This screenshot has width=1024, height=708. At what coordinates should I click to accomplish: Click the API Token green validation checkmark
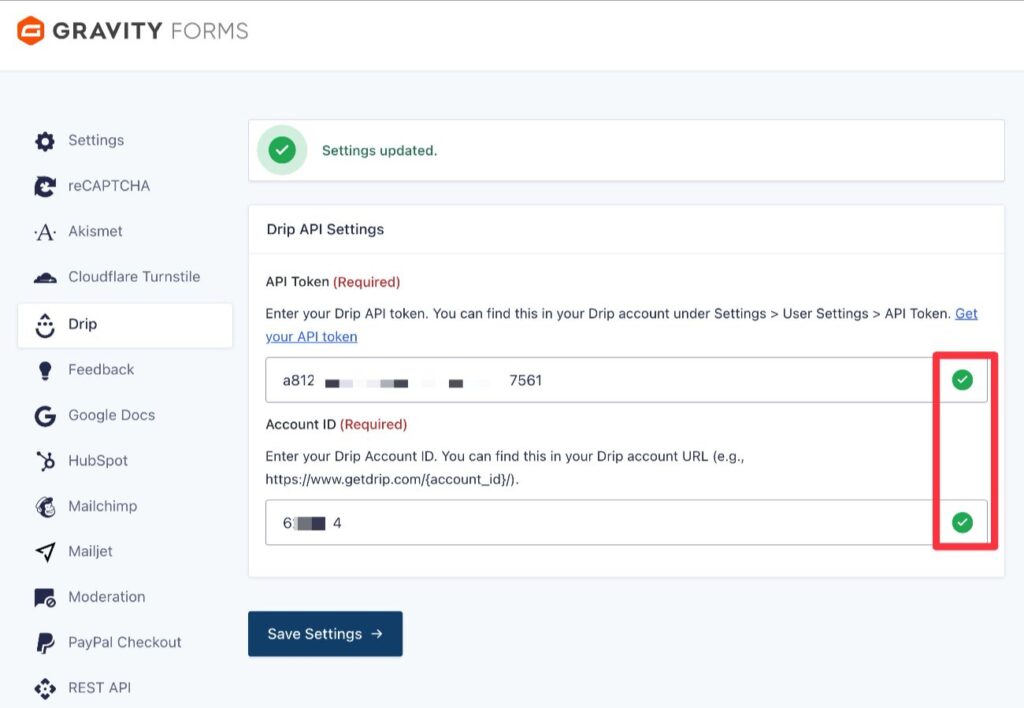click(962, 379)
